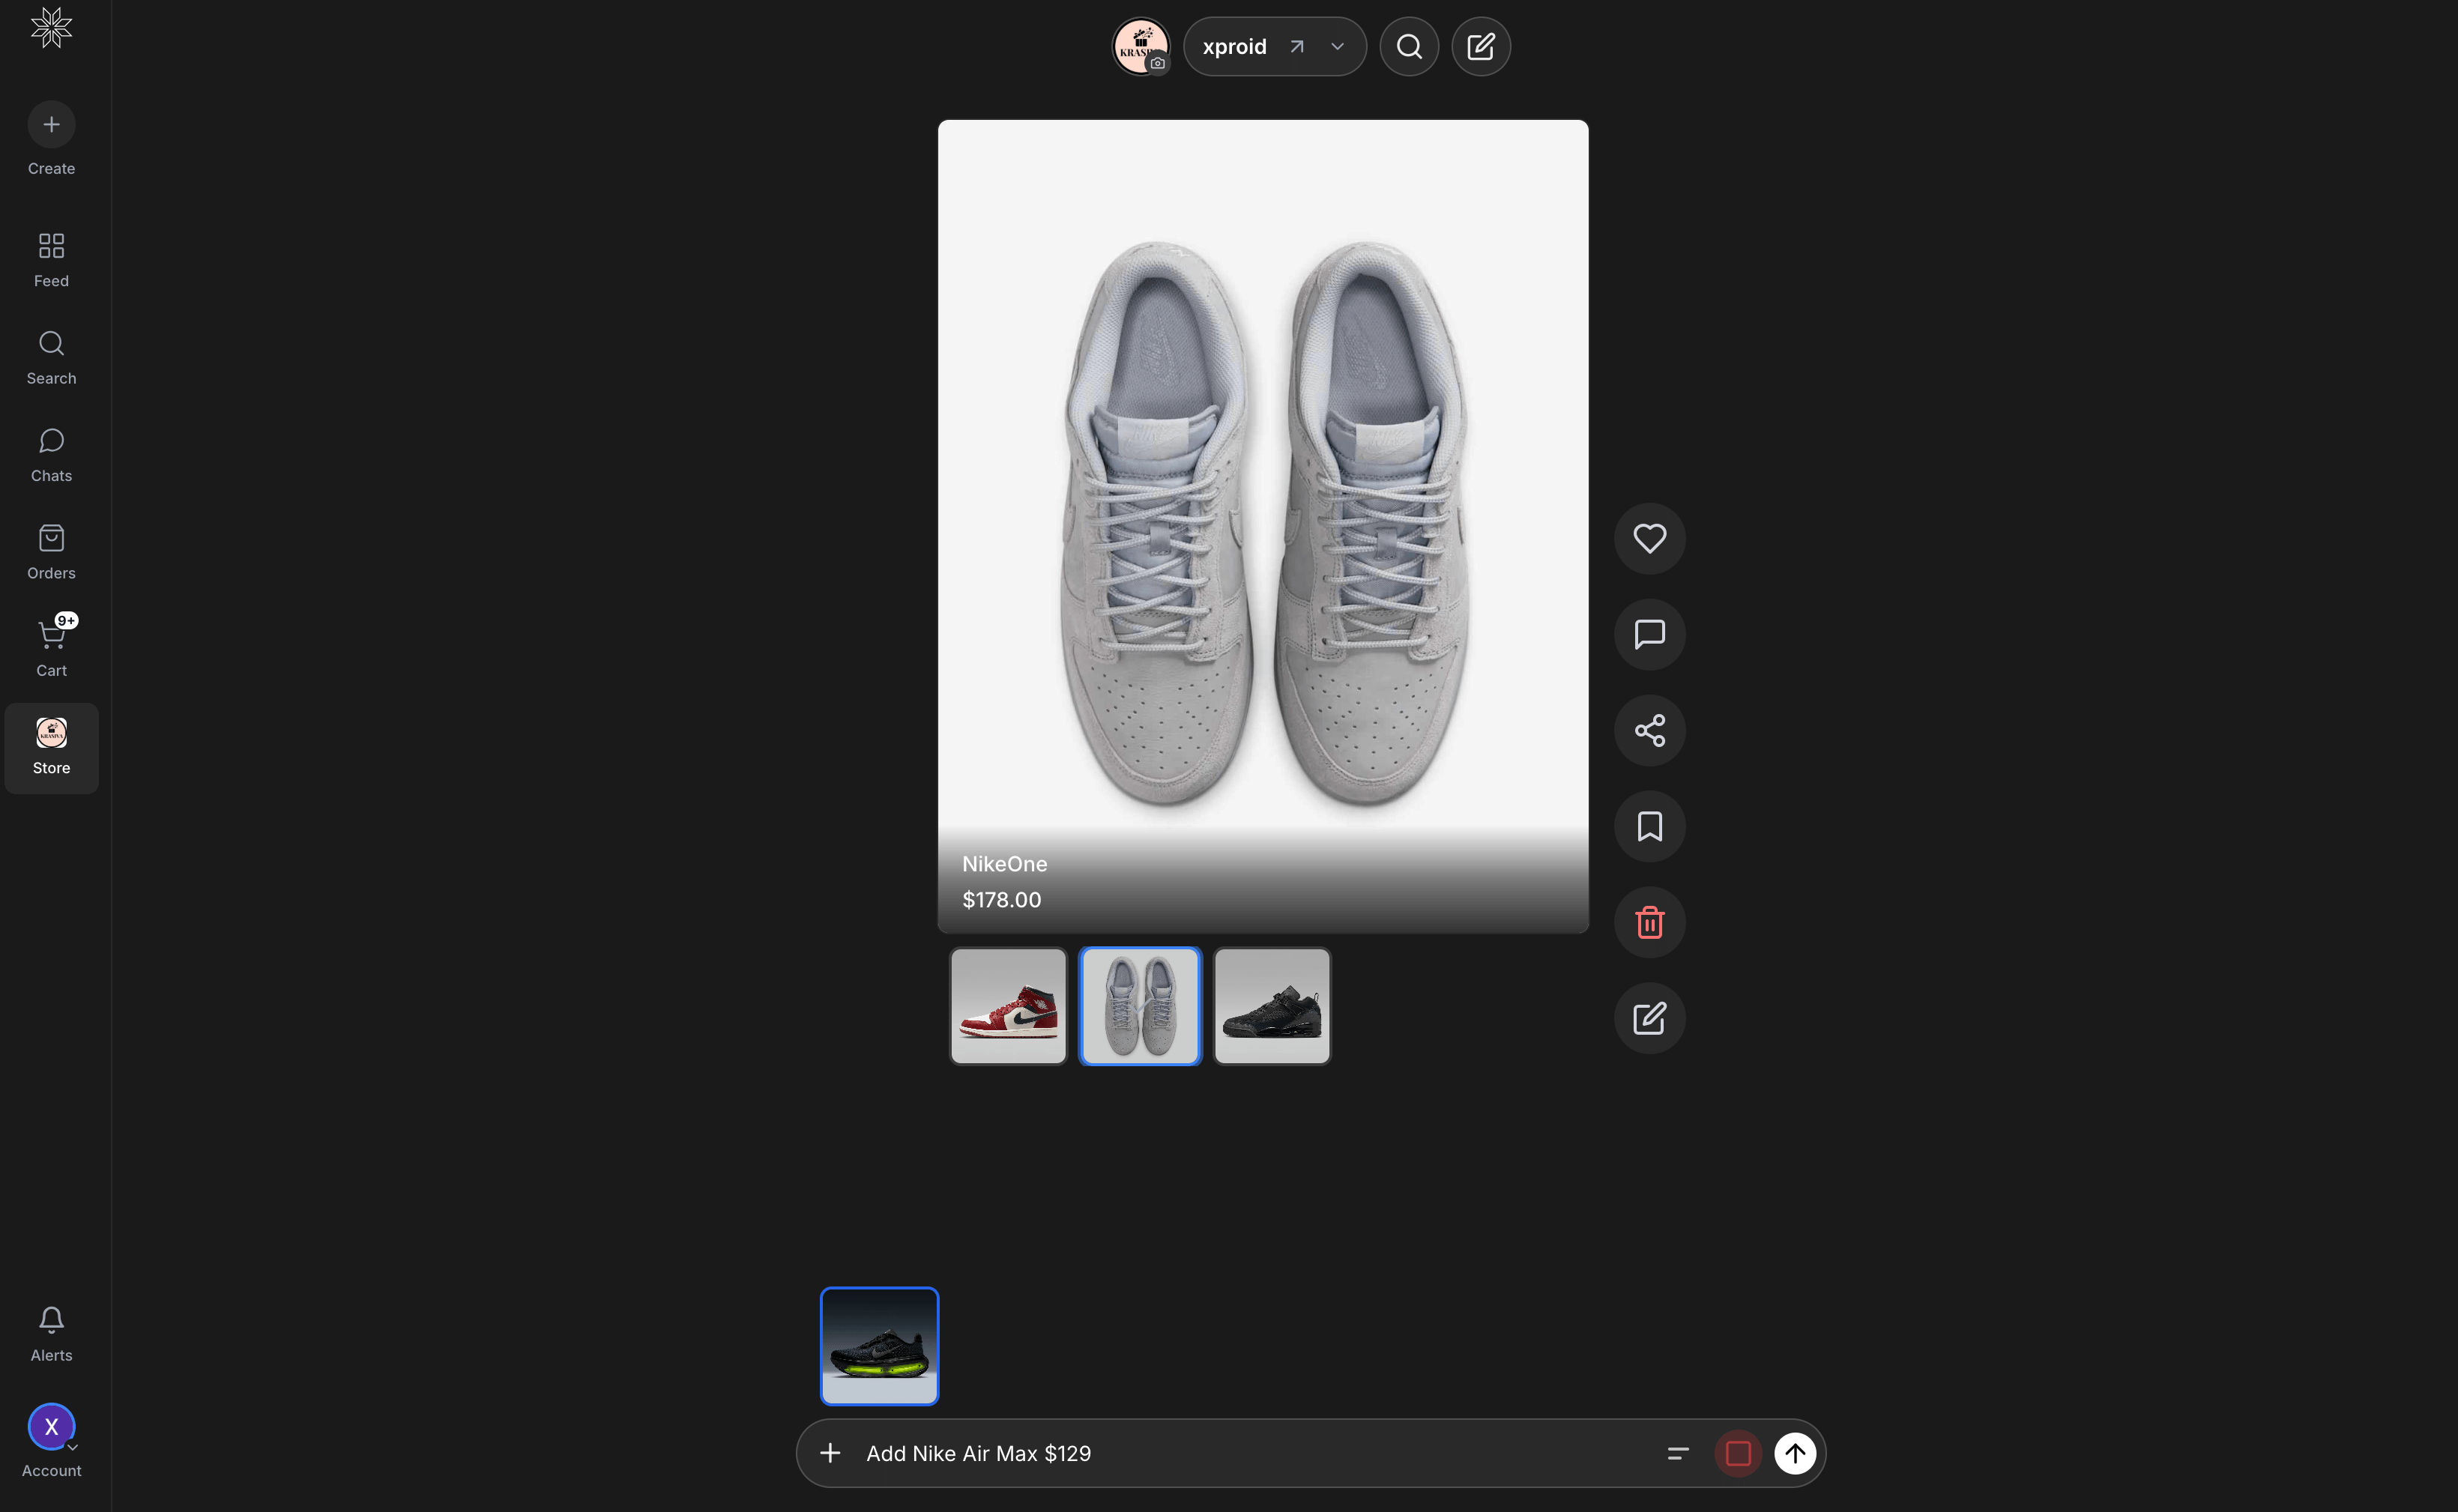Open the Feed section

click(x=51, y=258)
